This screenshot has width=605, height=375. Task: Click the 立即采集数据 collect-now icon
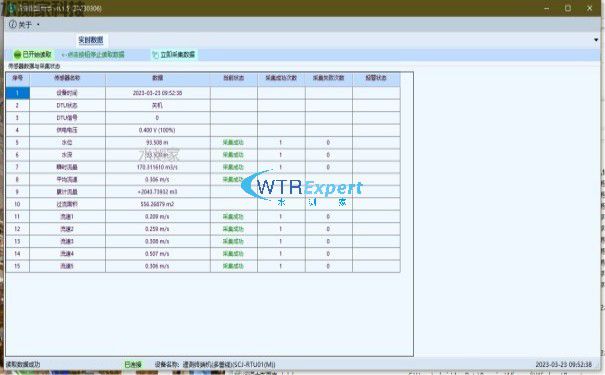click(155, 55)
